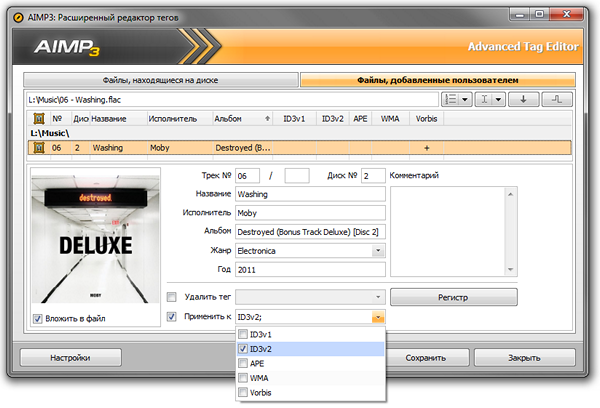The image size is (600, 408).
Task: Uncheck the Применить к checkbox
Action: click(172, 317)
